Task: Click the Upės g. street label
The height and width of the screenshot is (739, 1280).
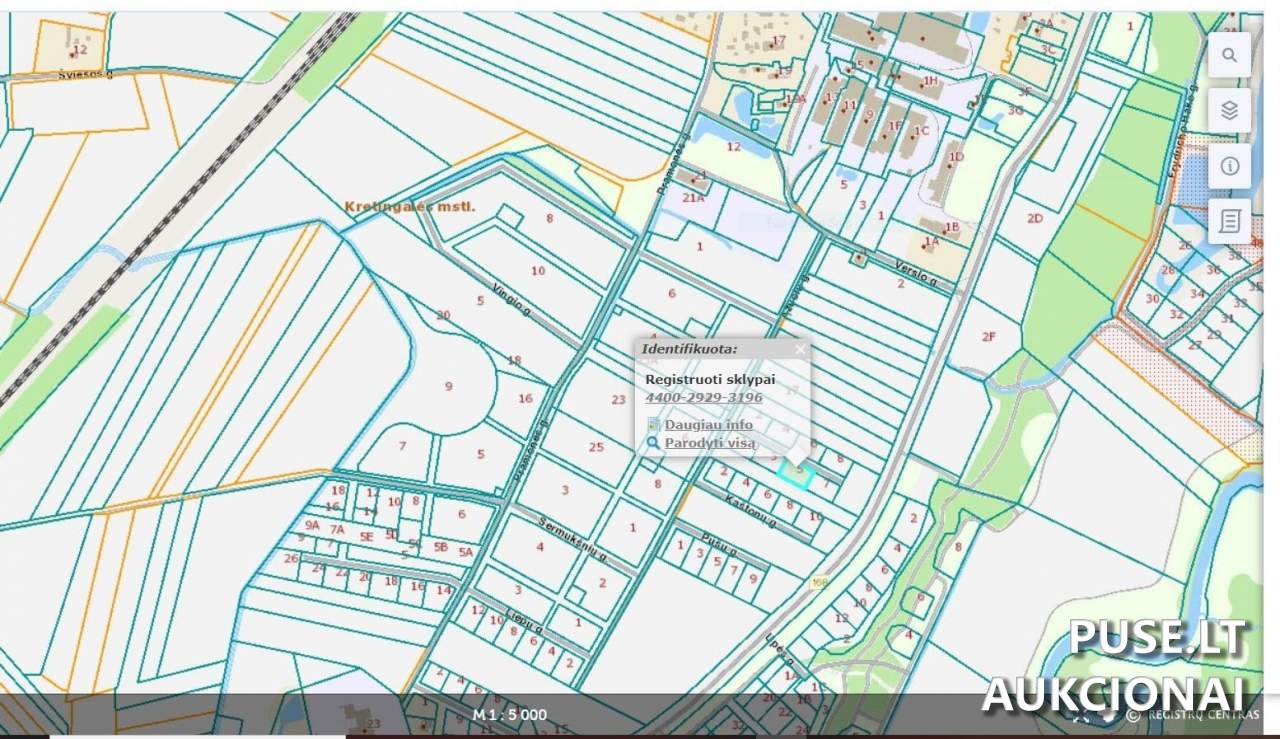Action: pyautogui.click(x=778, y=648)
